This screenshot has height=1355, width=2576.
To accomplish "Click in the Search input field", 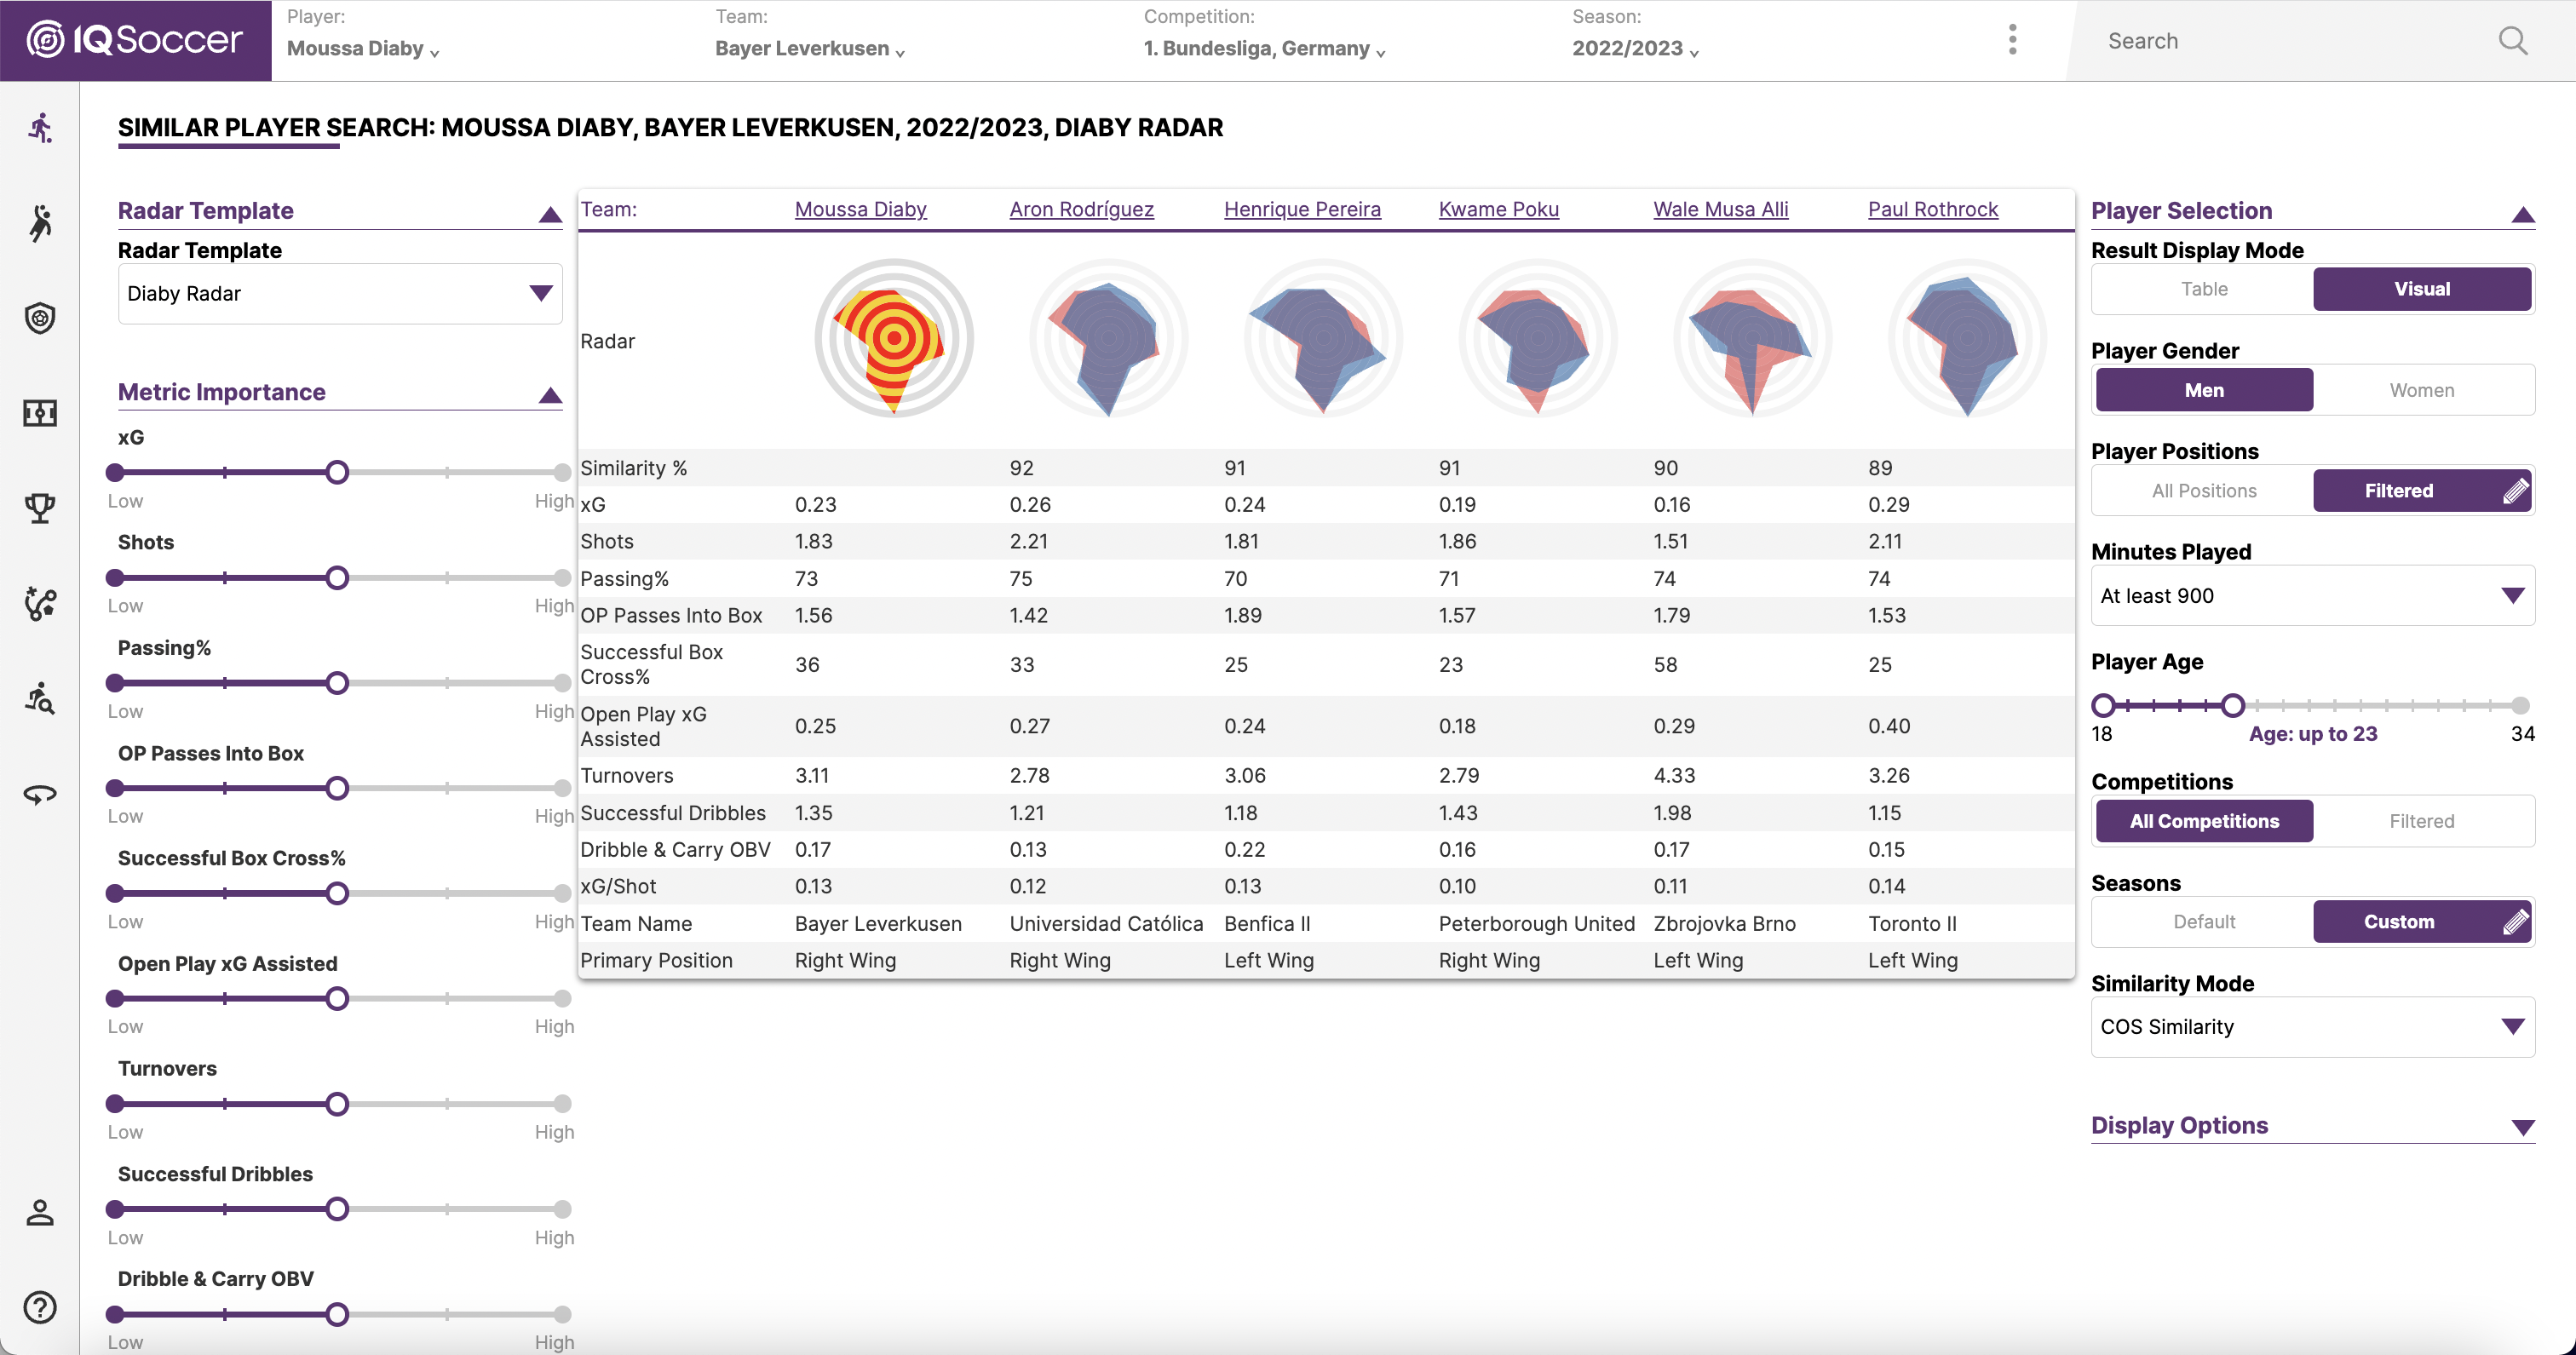I will click(x=2290, y=41).
